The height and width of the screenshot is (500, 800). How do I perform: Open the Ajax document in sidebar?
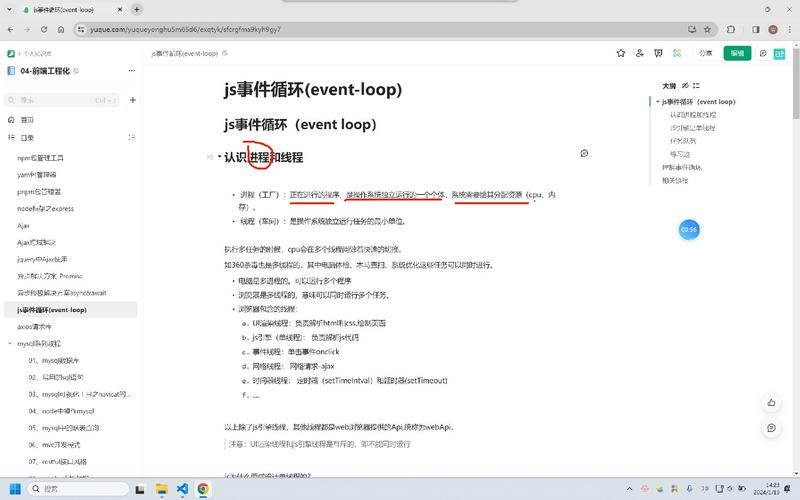[x=23, y=226]
